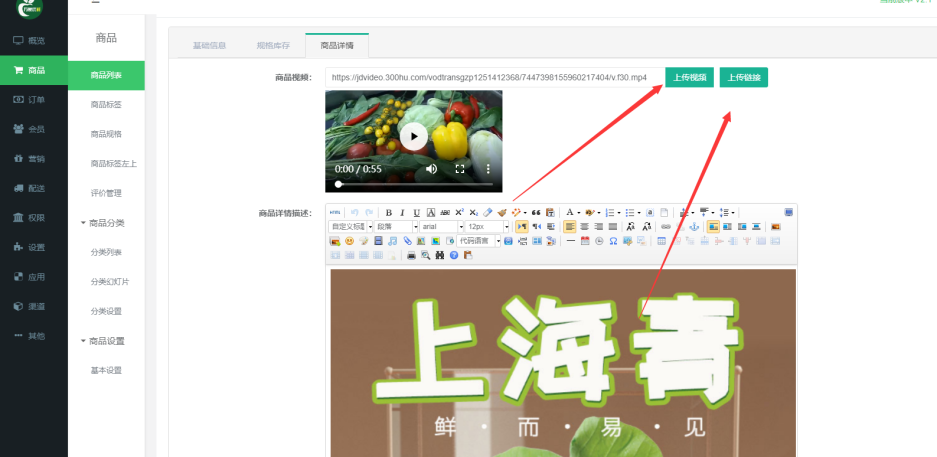
Task: Open the unordered list style dropdown arrow
Action: (639, 213)
